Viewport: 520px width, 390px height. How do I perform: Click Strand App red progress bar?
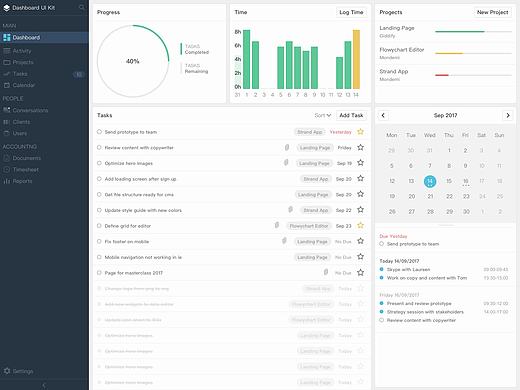point(442,75)
